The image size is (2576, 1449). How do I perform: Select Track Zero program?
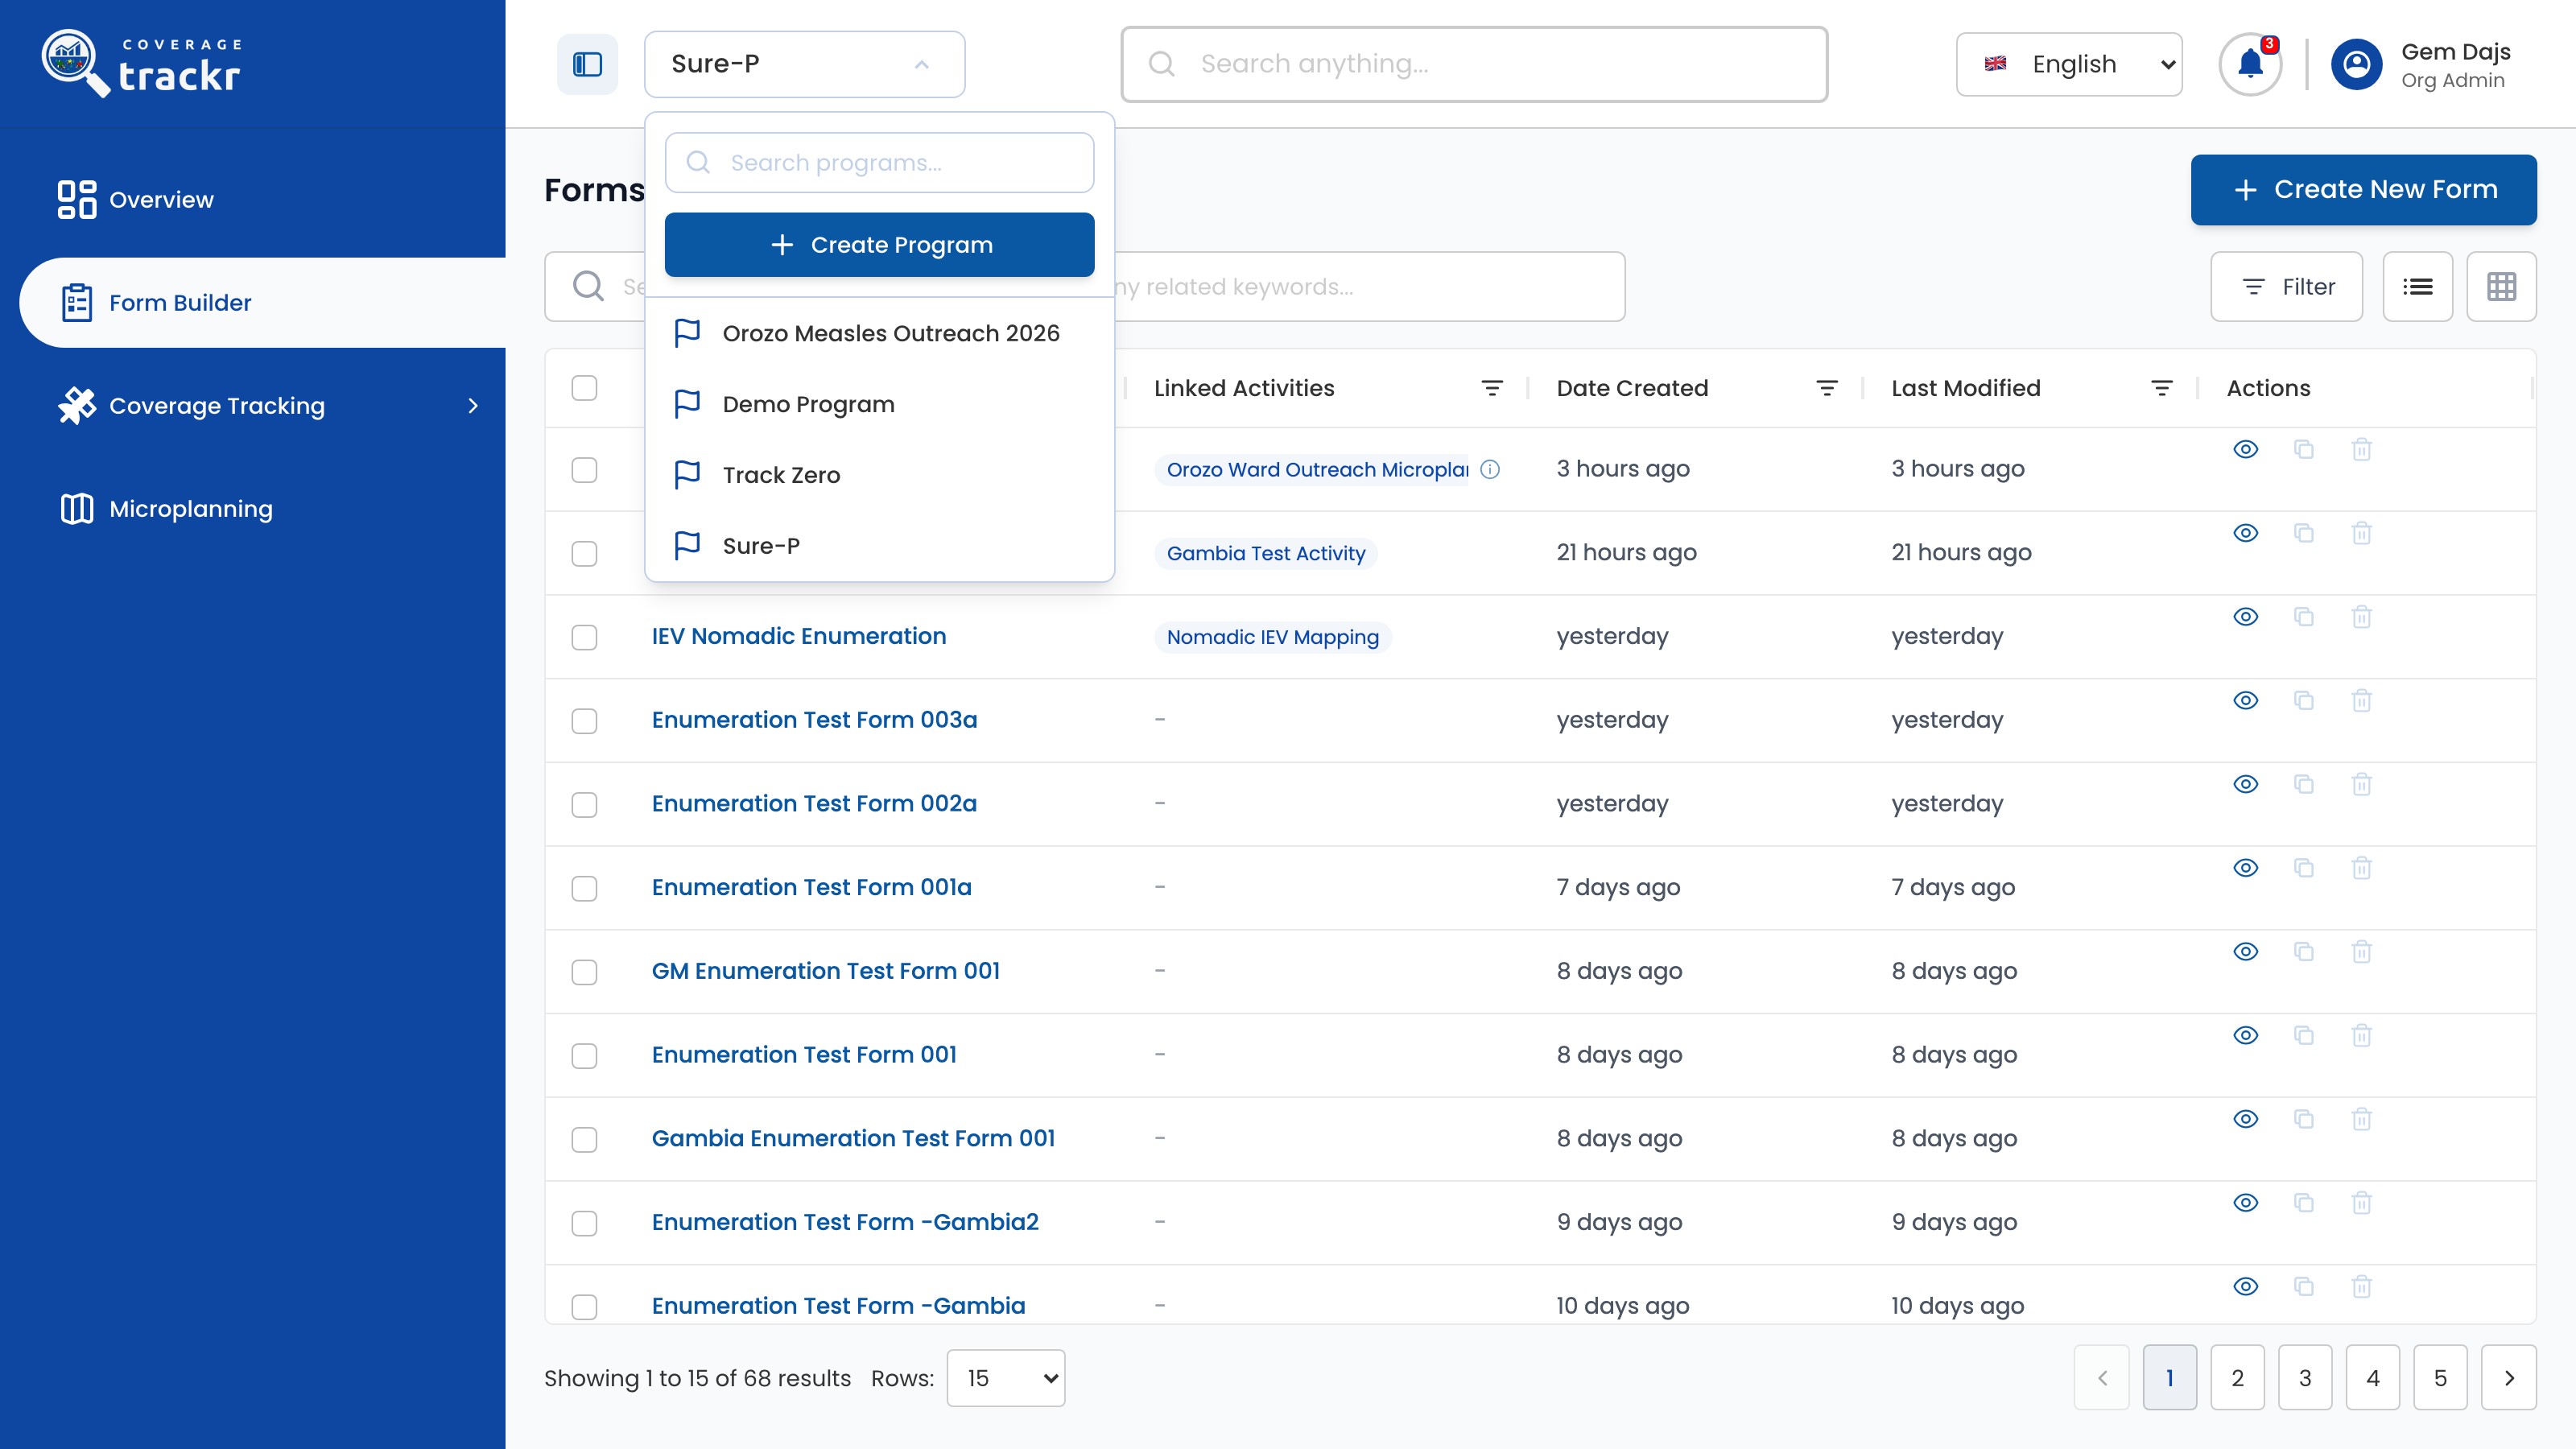tap(879, 475)
